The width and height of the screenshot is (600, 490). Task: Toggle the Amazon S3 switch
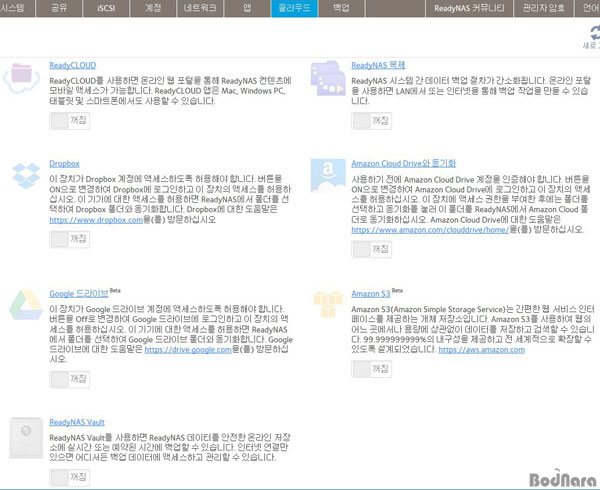click(372, 369)
